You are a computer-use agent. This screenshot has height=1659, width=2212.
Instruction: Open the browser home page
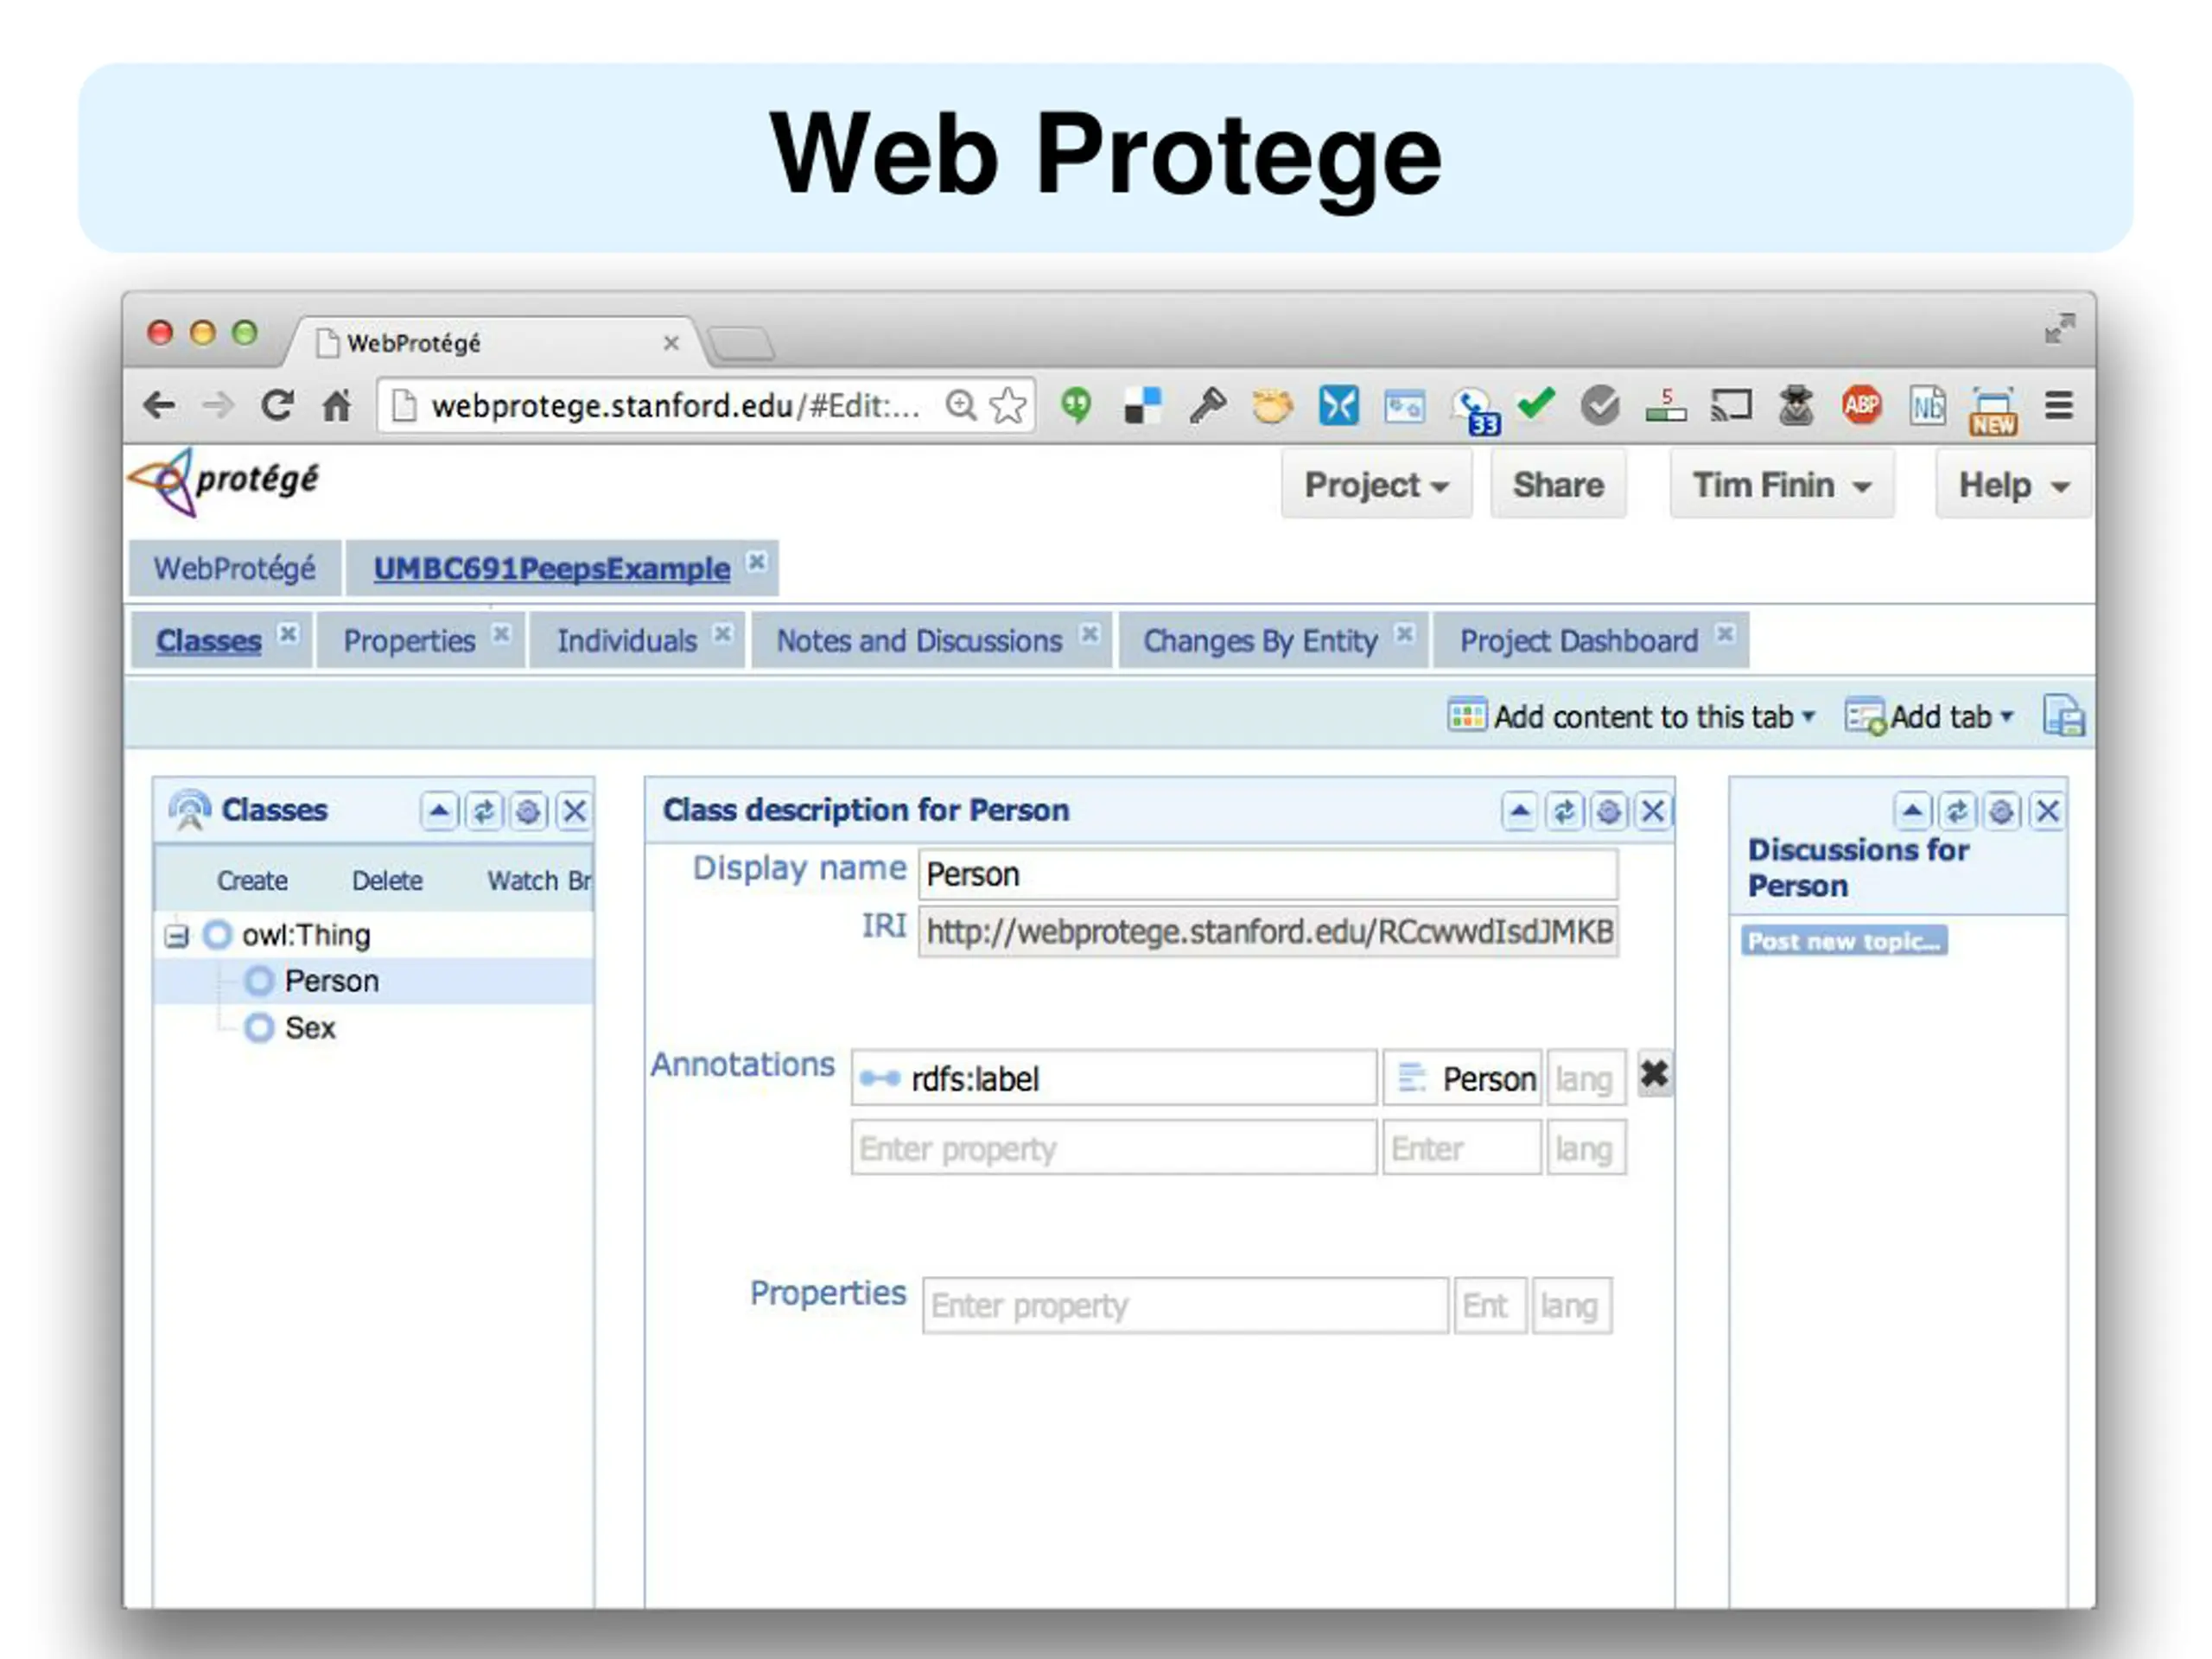click(337, 405)
